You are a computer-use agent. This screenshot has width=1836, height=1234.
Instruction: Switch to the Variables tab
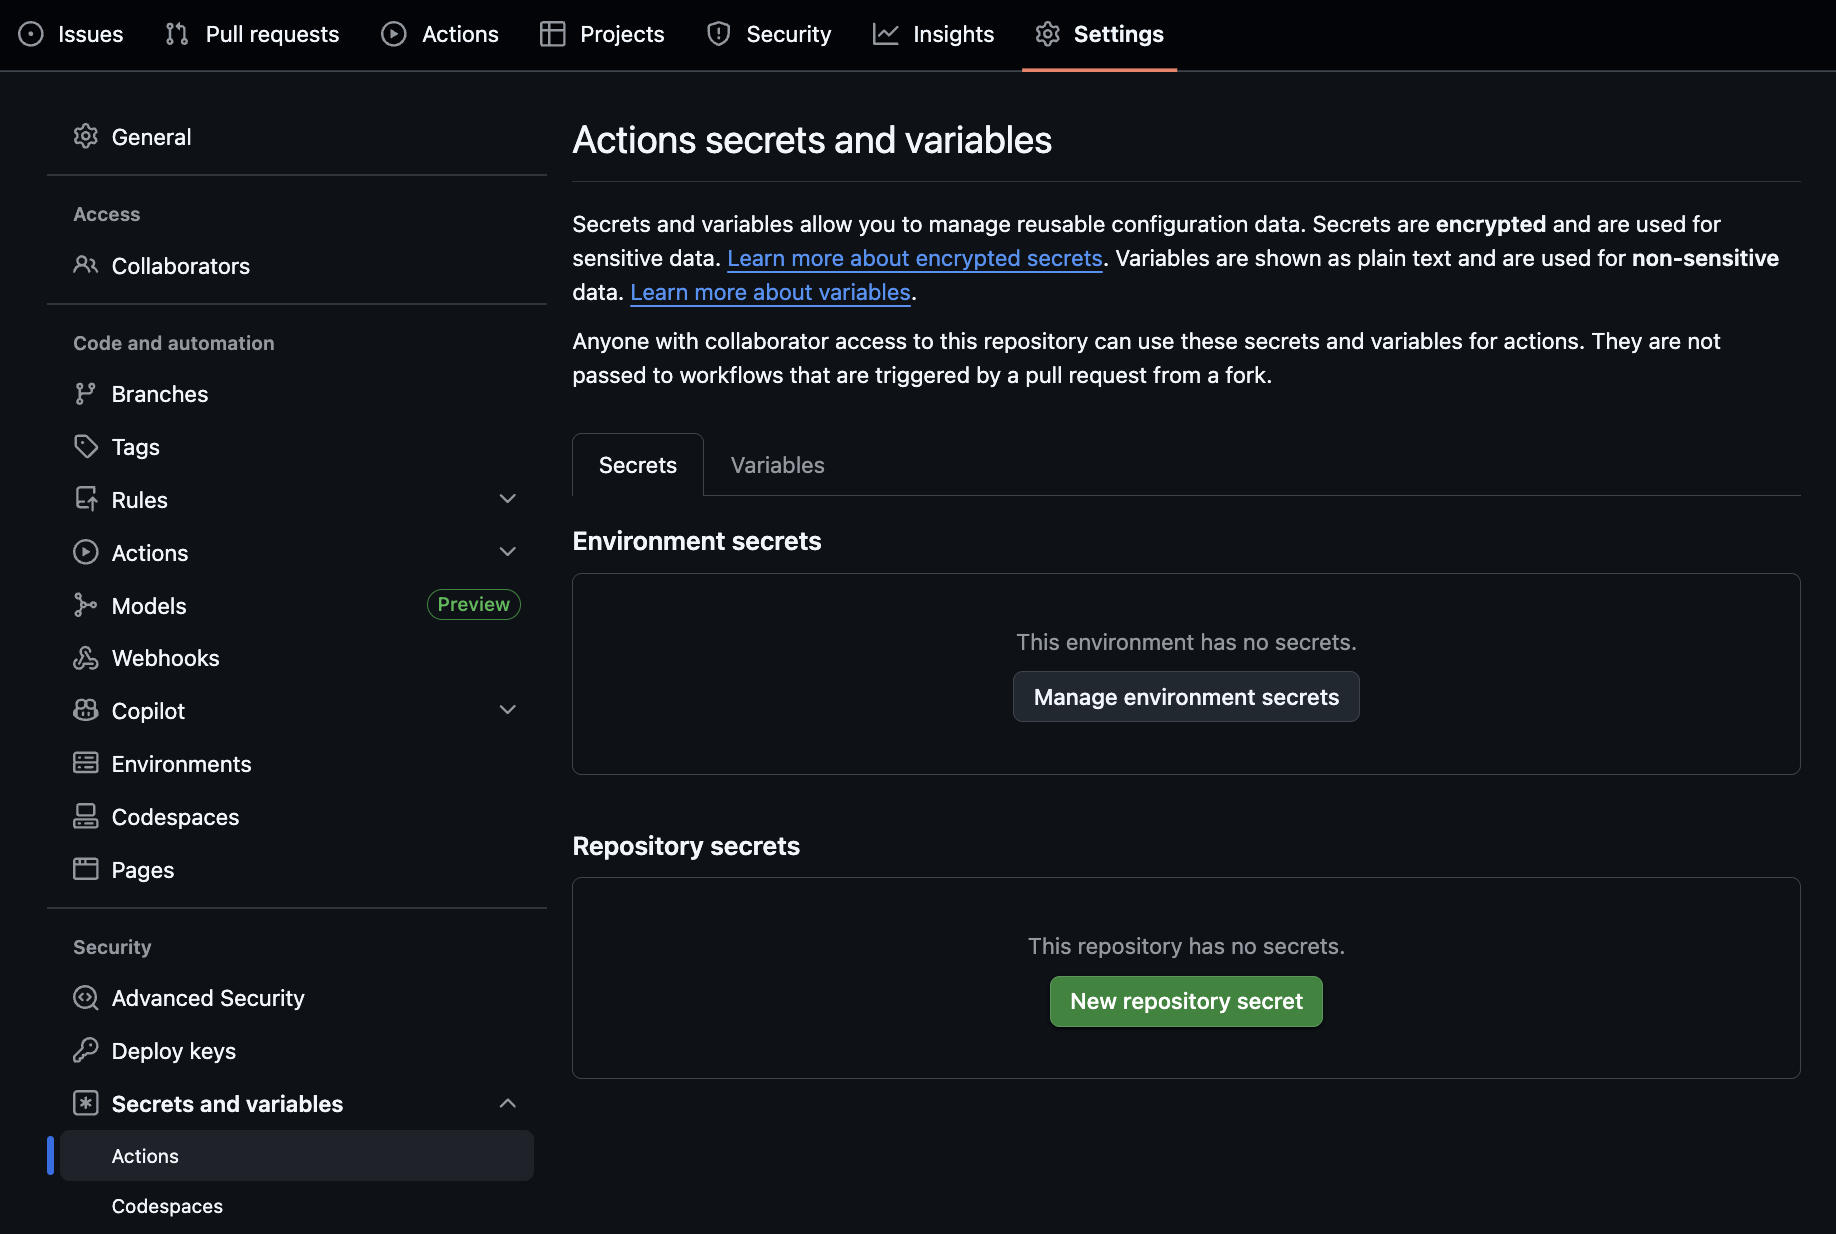click(x=776, y=464)
